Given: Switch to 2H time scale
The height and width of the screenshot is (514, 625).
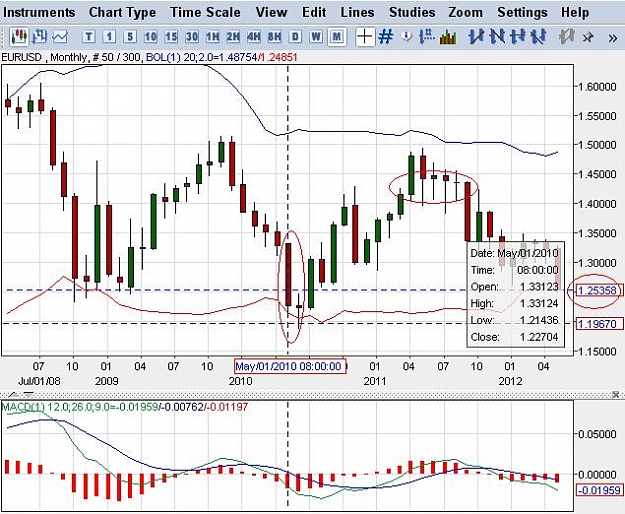Looking at the screenshot, I should pos(233,37).
